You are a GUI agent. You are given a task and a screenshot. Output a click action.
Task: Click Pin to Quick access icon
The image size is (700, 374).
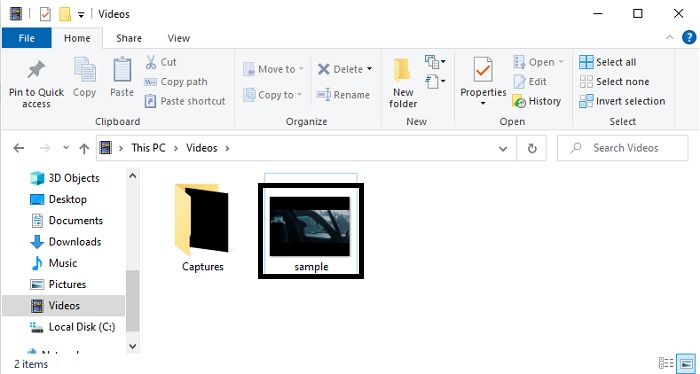(x=36, y=71)
